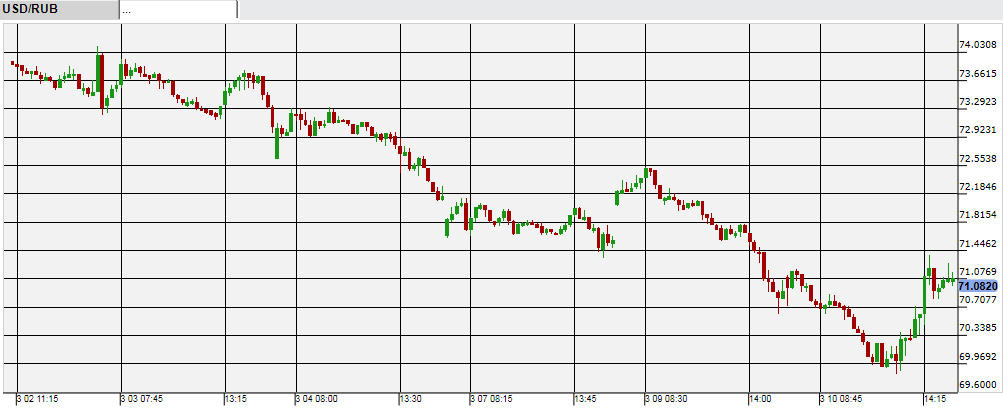Image resolution: width=1003 pixels, height=416 pixels.
Task: Click the '3 09 08:30' time axis label
Action: (667, 399)
